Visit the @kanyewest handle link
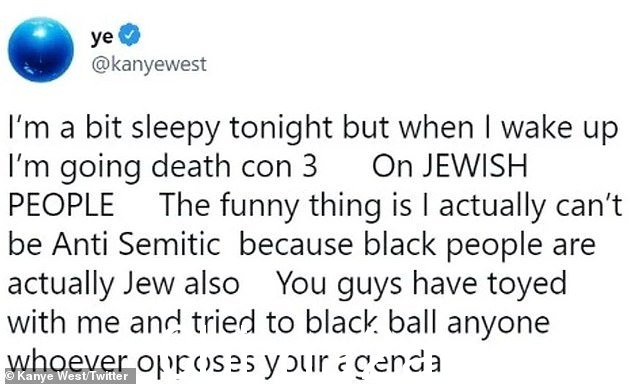This screenshot has width=634, height=384. (149, 65)
